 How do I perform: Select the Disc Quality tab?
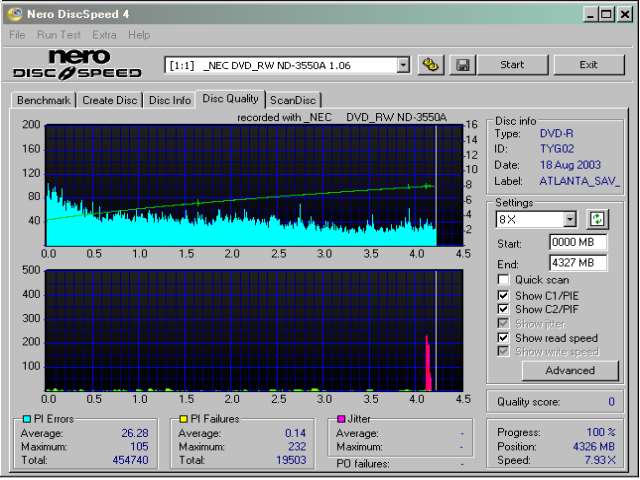point(231,99)
